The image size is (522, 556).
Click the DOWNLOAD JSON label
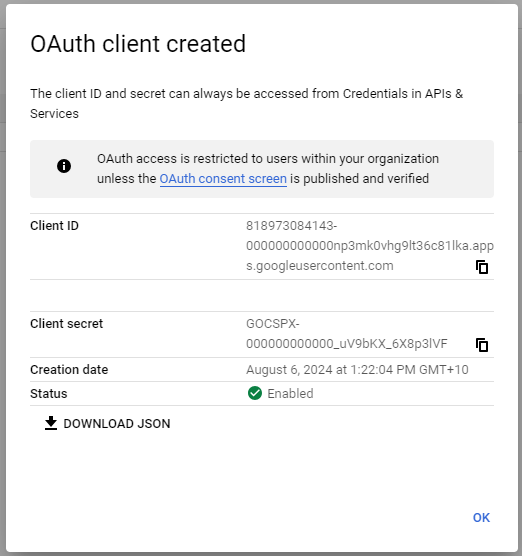coord(117,424)
